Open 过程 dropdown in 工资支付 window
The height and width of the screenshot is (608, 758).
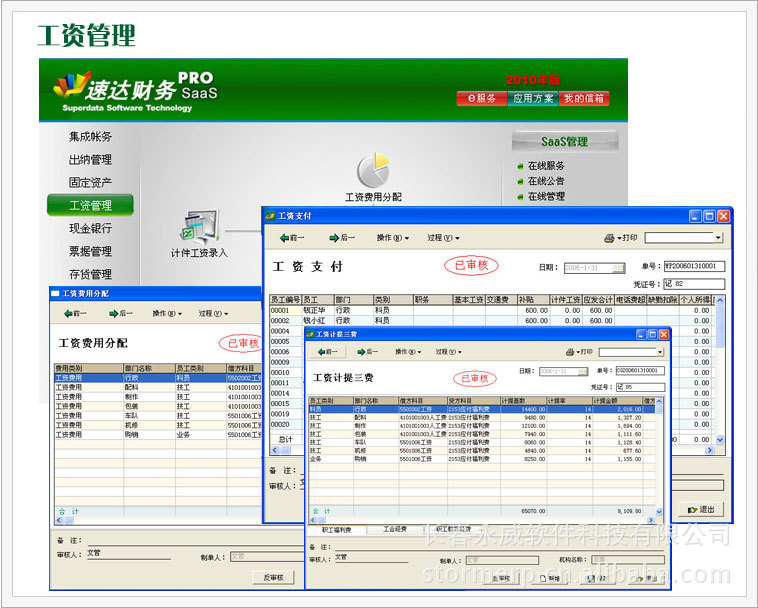point(443,238)
